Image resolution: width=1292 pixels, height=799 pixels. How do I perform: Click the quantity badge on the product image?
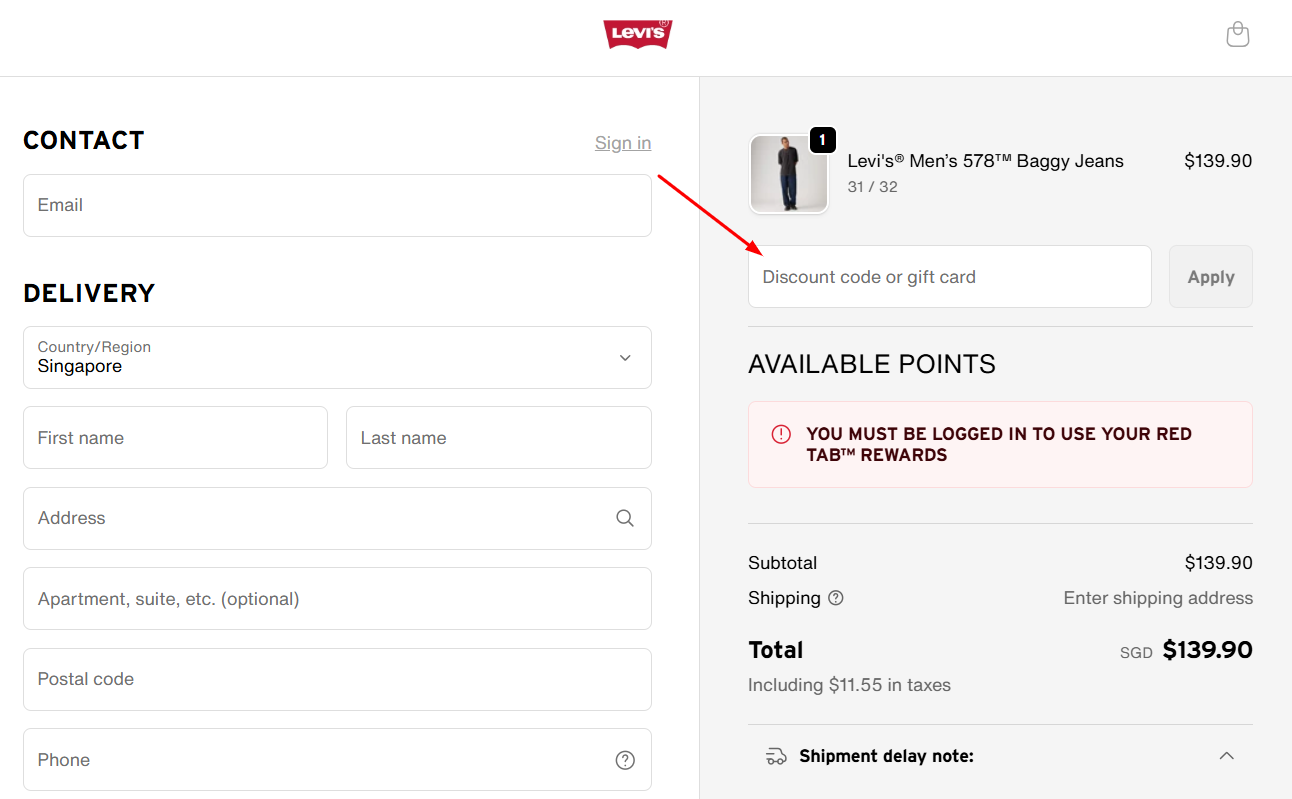(822, 140)
